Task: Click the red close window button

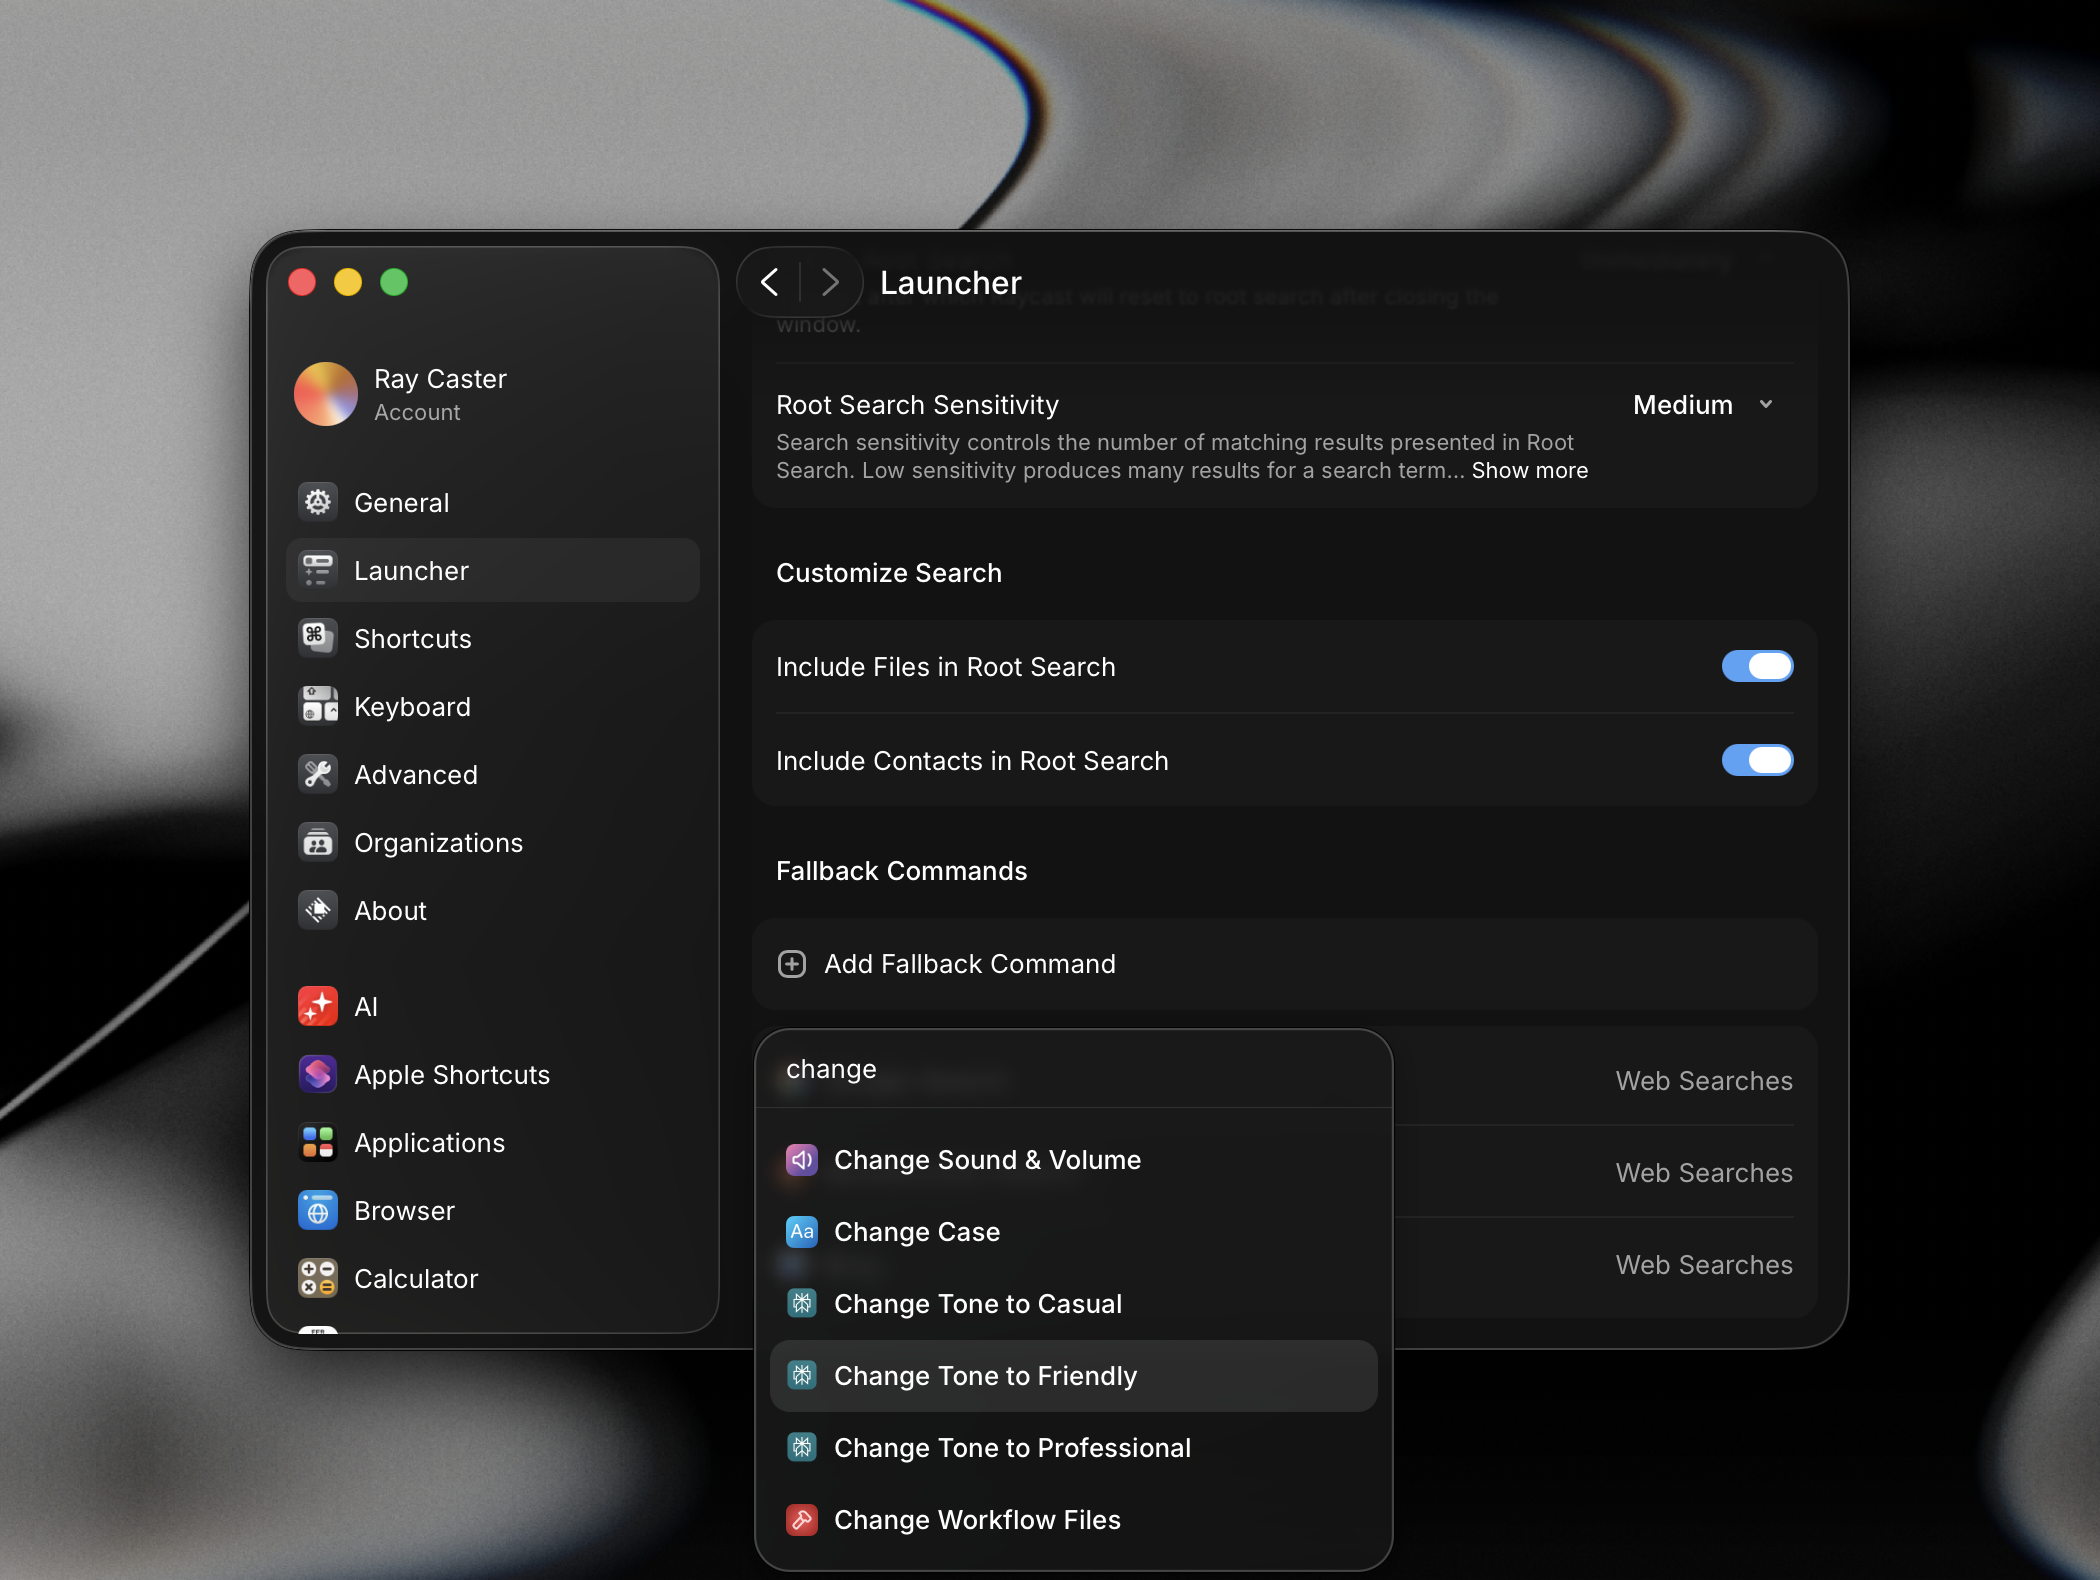Action: click(x=302, y=282)
